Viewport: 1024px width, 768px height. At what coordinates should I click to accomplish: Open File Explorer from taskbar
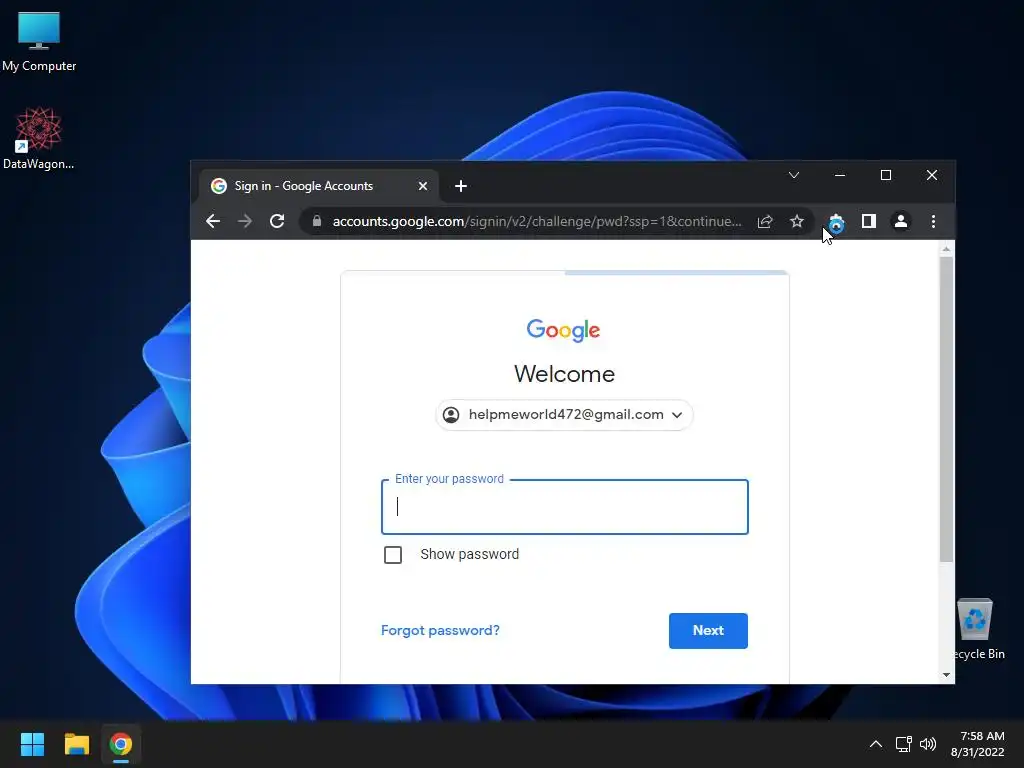(x=76, y=744)
